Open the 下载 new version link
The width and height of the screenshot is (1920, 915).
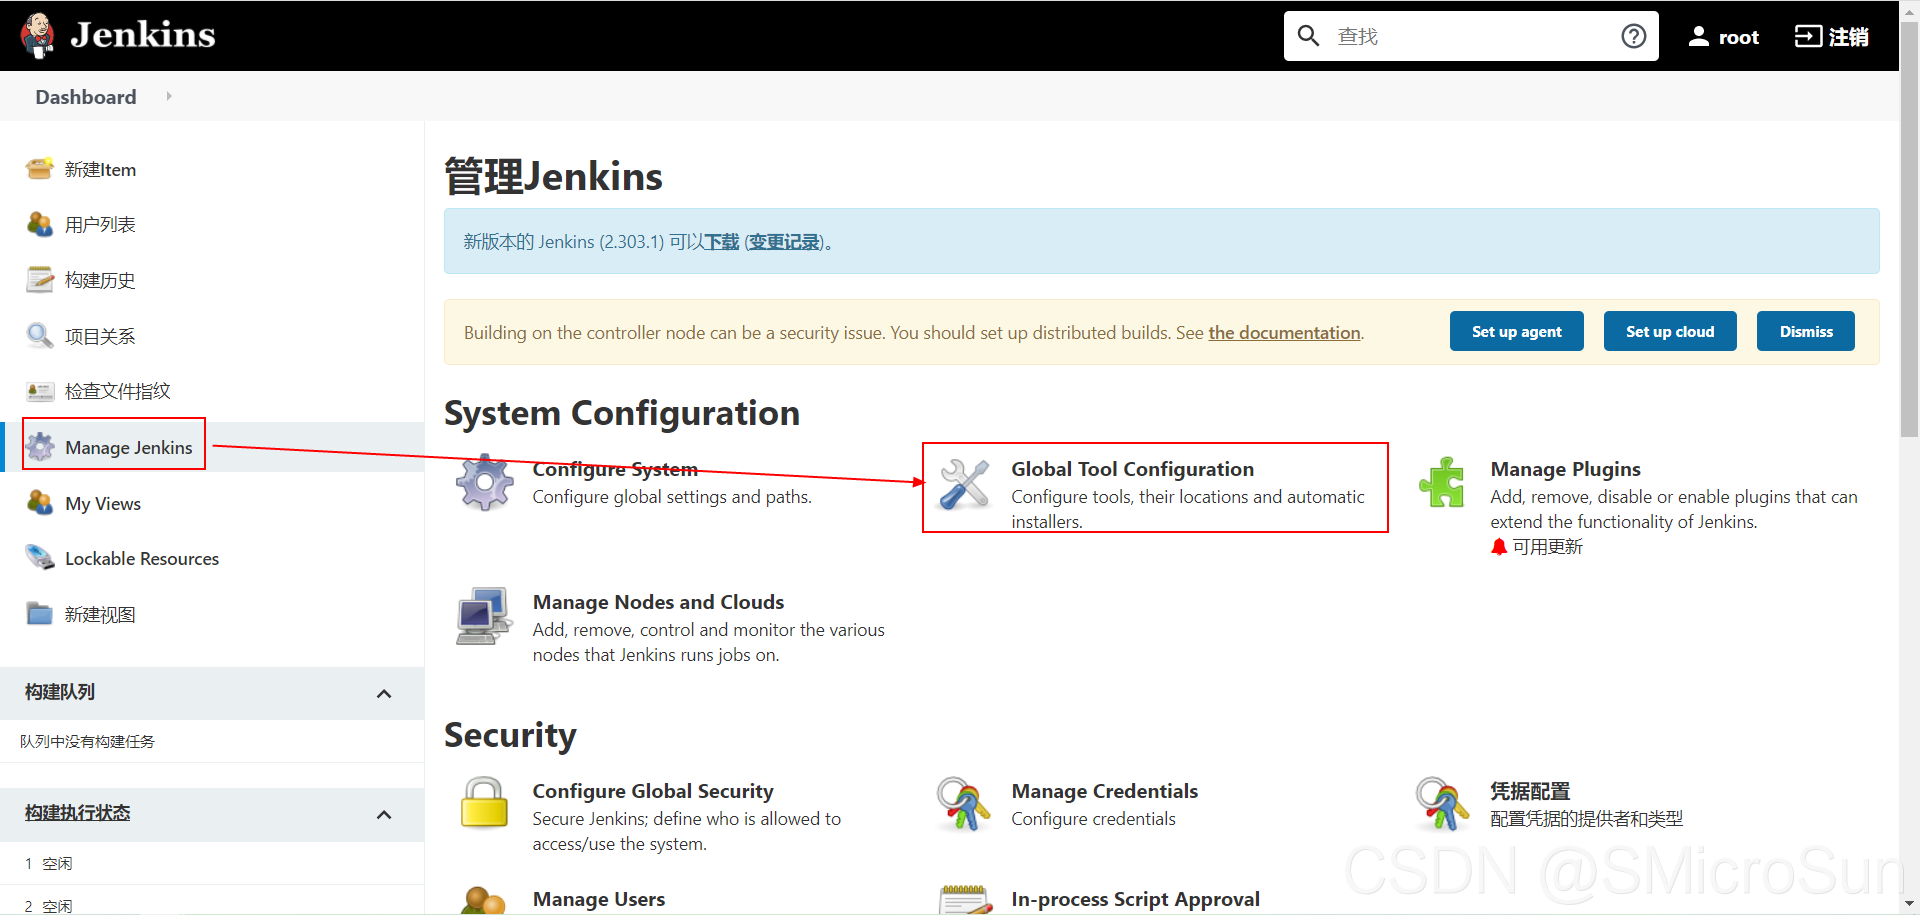[721, 242]
